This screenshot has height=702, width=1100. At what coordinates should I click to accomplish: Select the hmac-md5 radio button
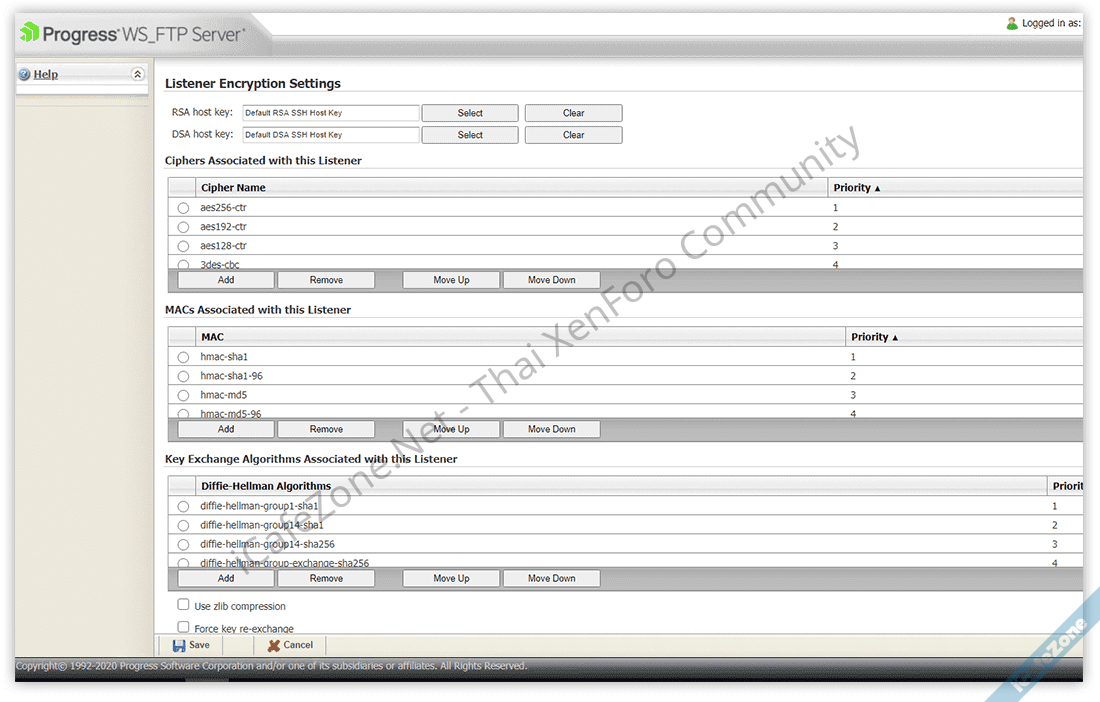(183, 395)
